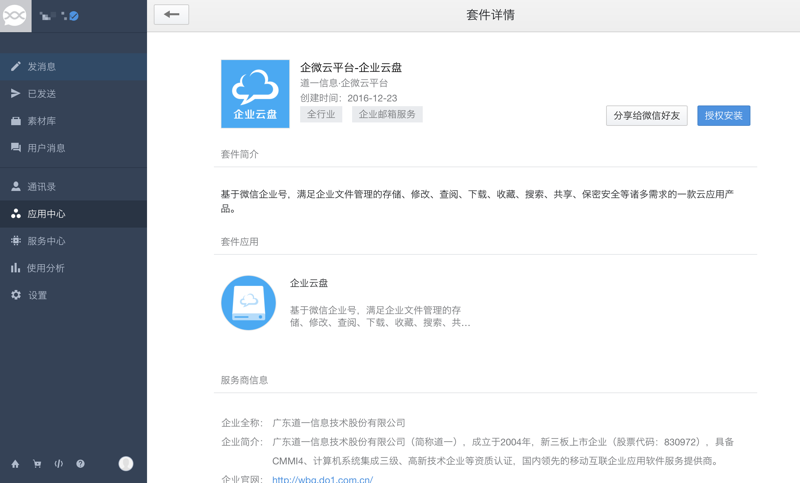Click the 套件简介 section heading
This screenshot has height=483, width=800.
coord(240,154)
